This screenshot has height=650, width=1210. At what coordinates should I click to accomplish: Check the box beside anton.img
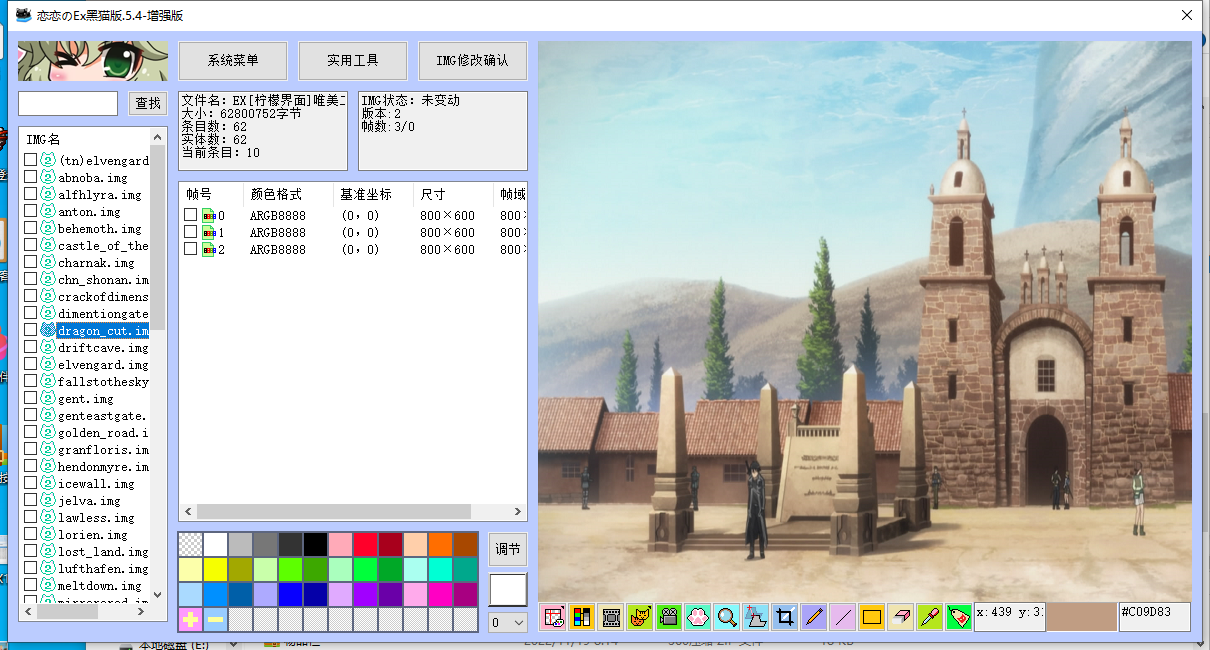31,211
